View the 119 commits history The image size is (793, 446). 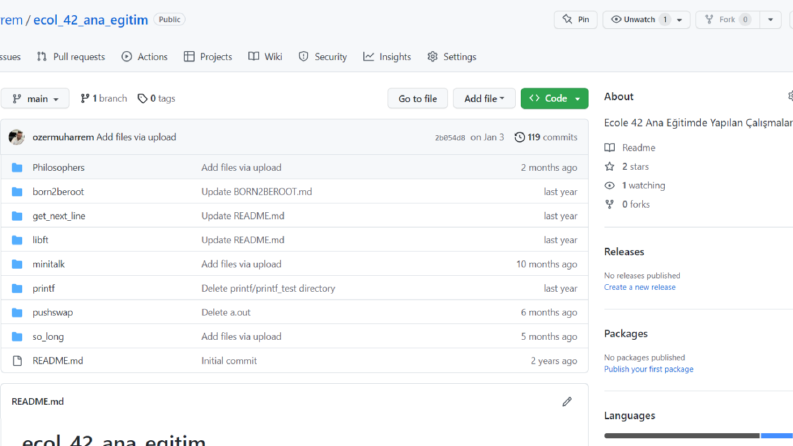[546, 137]
